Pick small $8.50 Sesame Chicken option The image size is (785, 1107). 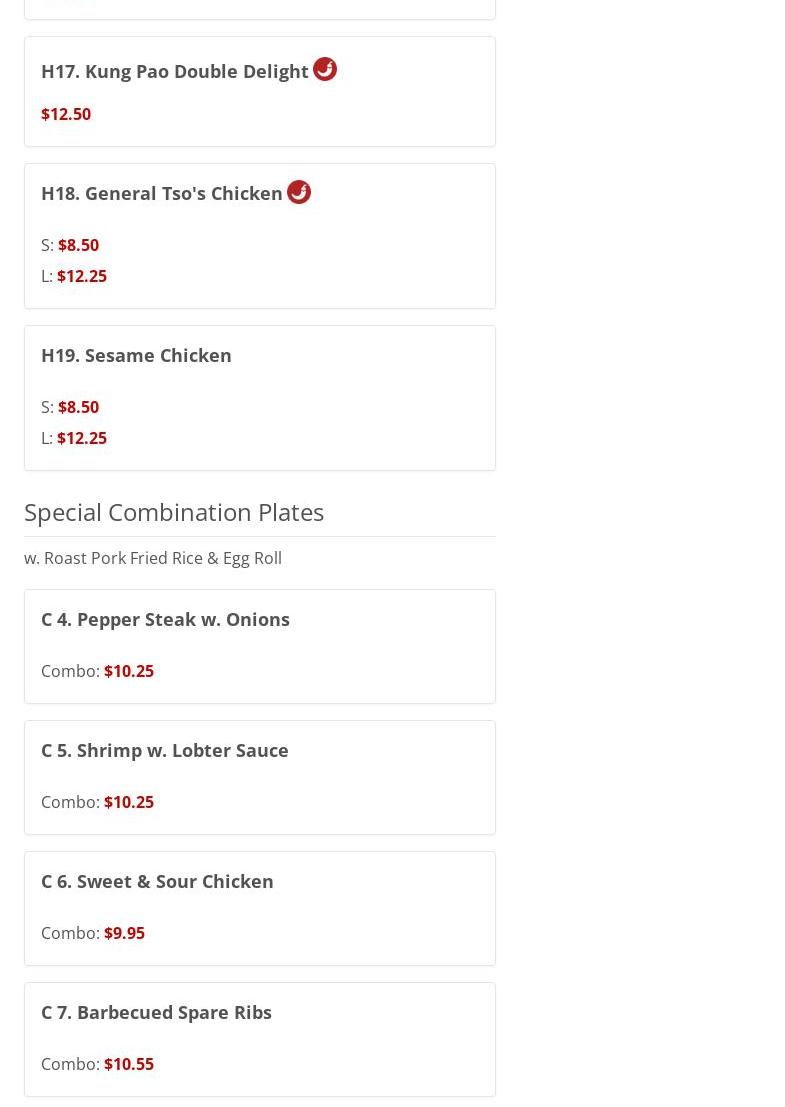click(x=78, y=407)
